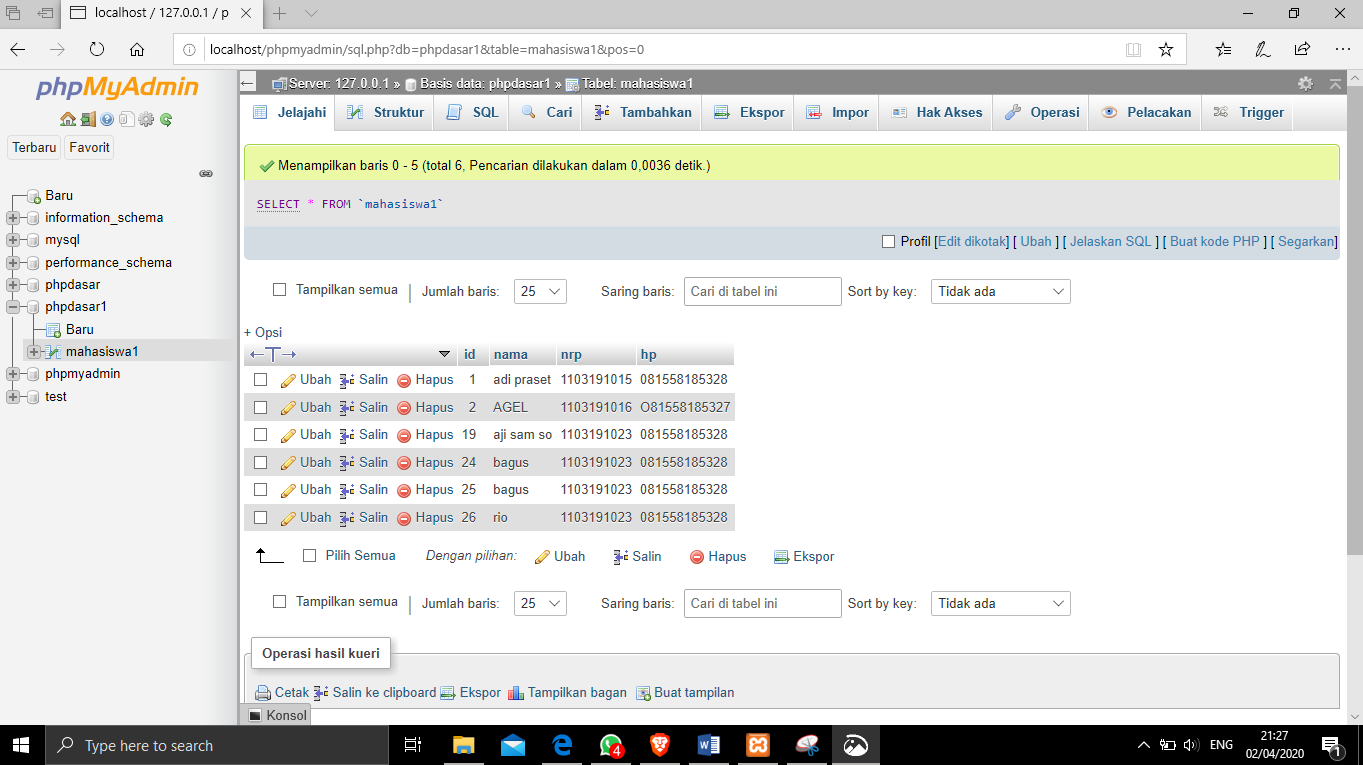Click the pencil Ubah icon for adi praset
Viewport: 1363px width, 765px height.
pos(288,381)
